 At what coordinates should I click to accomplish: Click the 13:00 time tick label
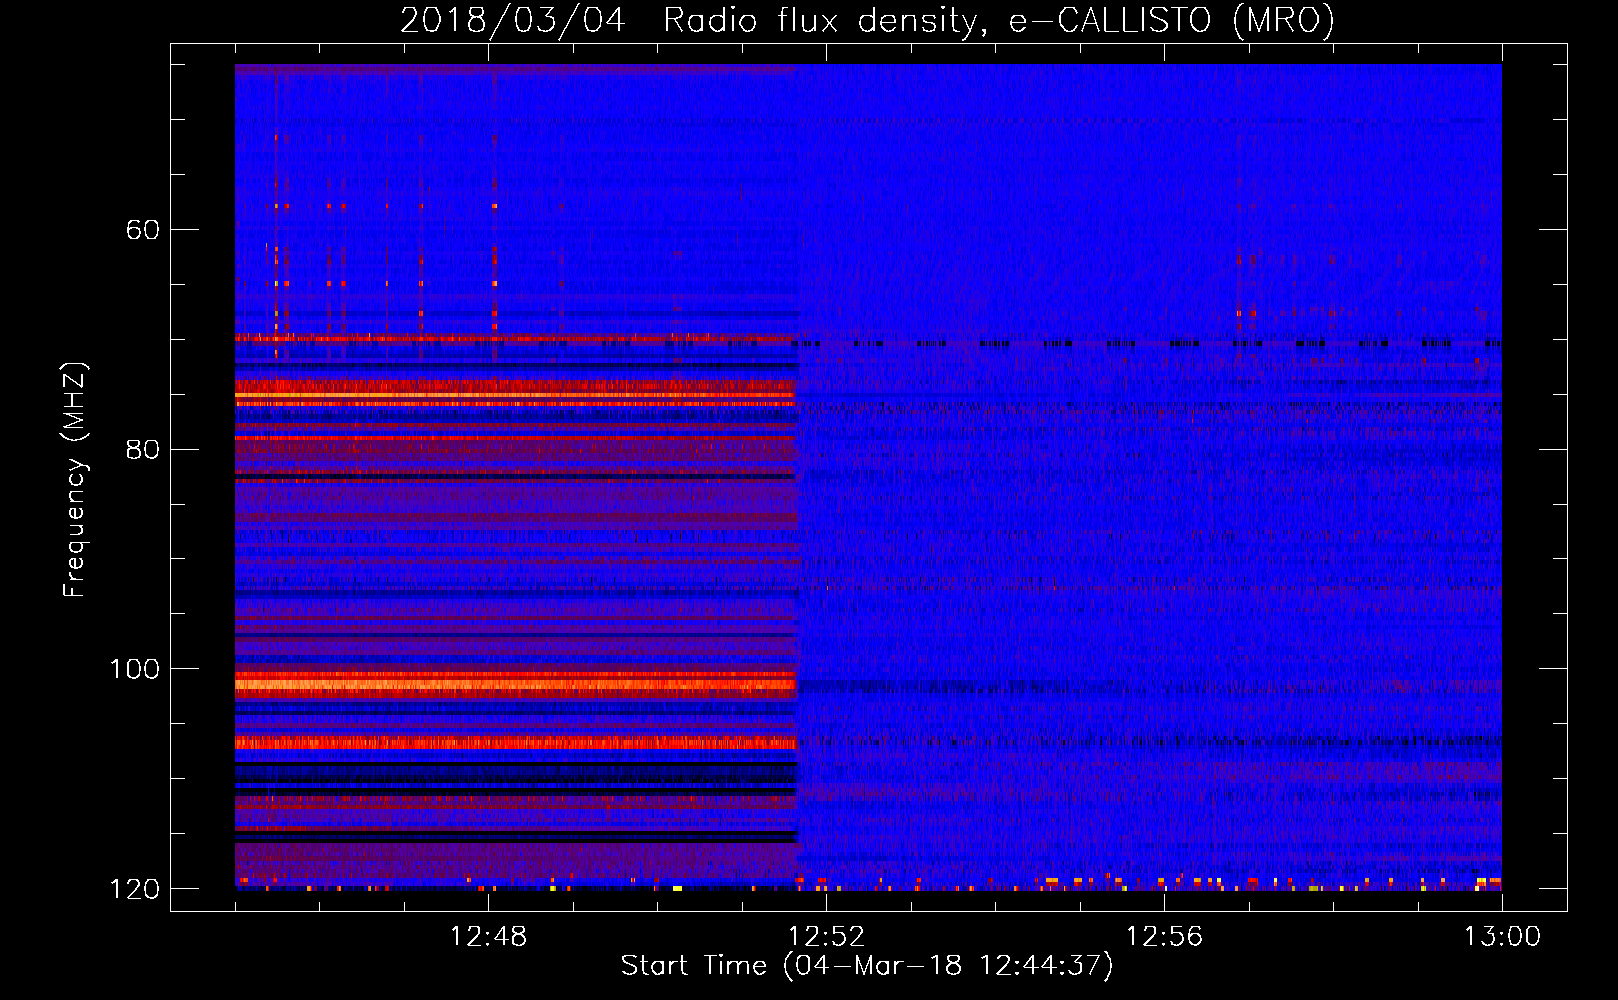(x=1503, y=937)
